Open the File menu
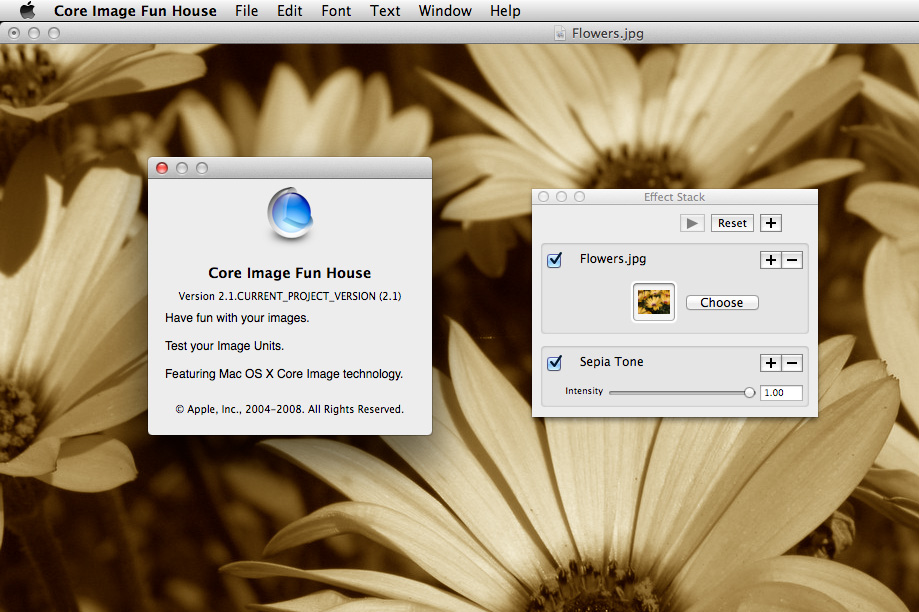Image resolution: width=919 pixels, height=612 pixels. click(246, 11)
